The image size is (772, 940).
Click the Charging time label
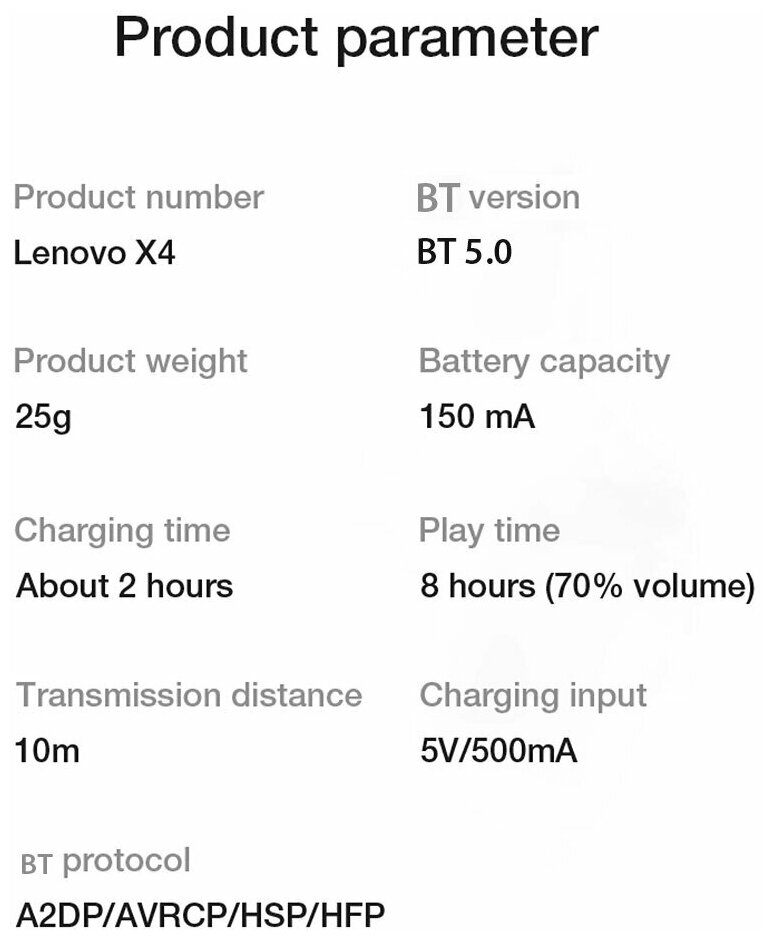(x=122, y=530)
